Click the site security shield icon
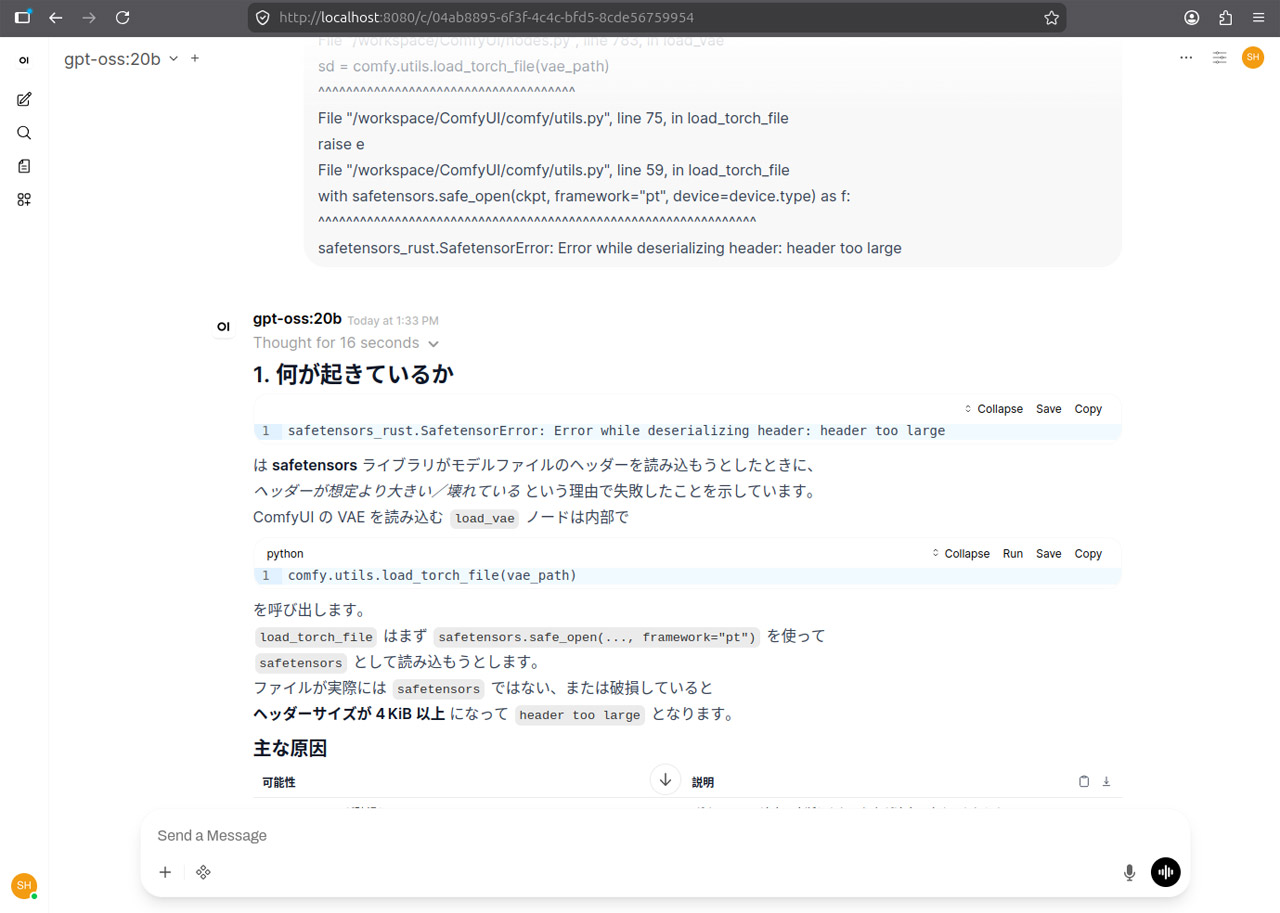Viewport: 1280px width, 913px height. [263, 17]
